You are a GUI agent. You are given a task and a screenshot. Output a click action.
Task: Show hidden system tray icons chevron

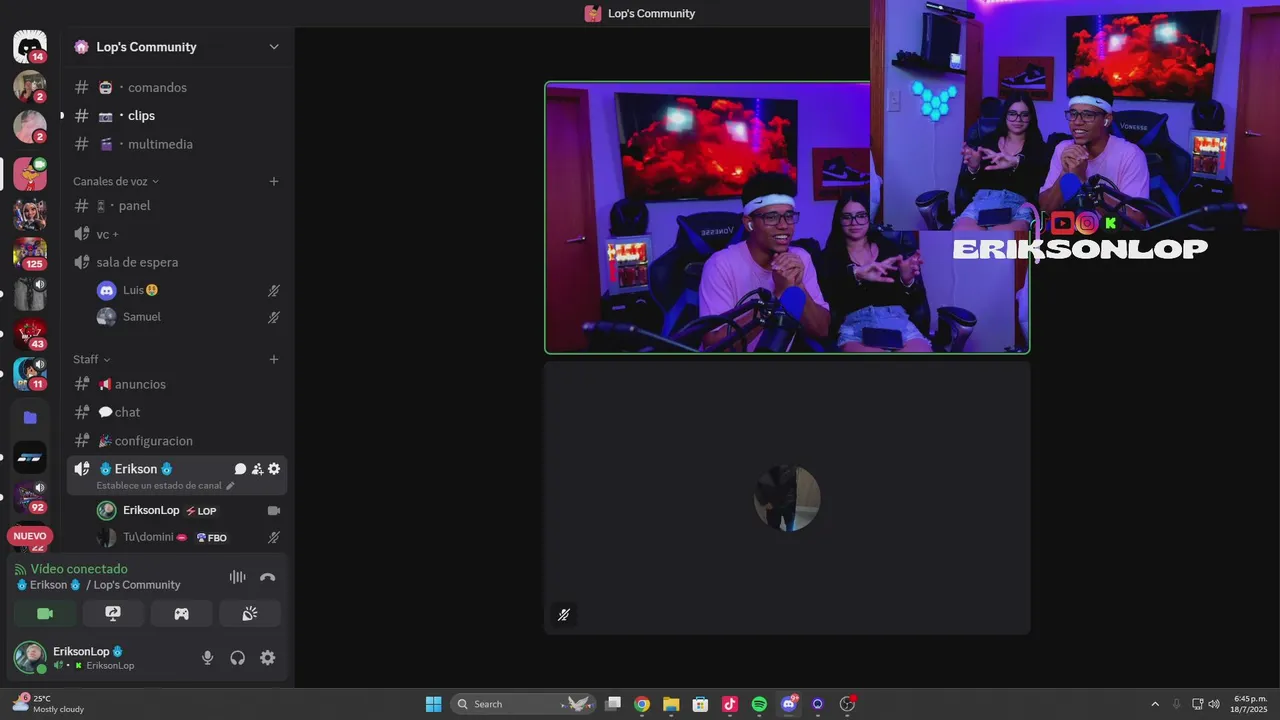coord(1155,704)
